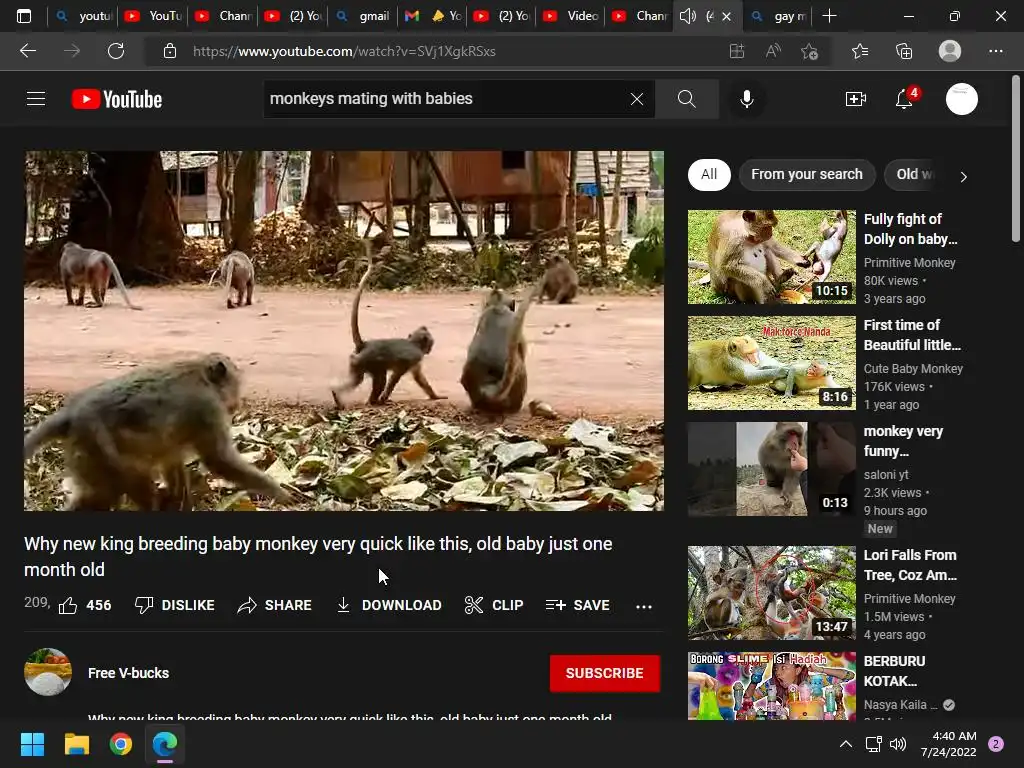Open the monkey very funny thumbnail
The image size is (1024, 768).
click(x=771, y=469)
